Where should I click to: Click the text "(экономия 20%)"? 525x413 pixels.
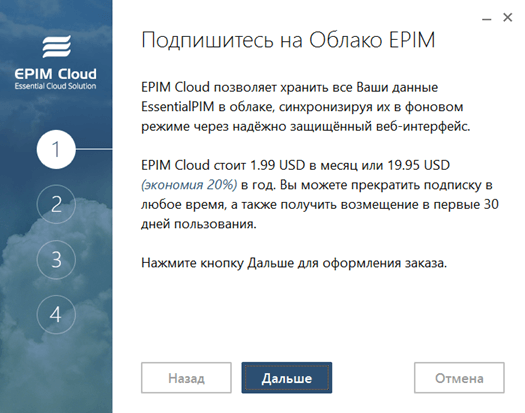click(189, 185)
